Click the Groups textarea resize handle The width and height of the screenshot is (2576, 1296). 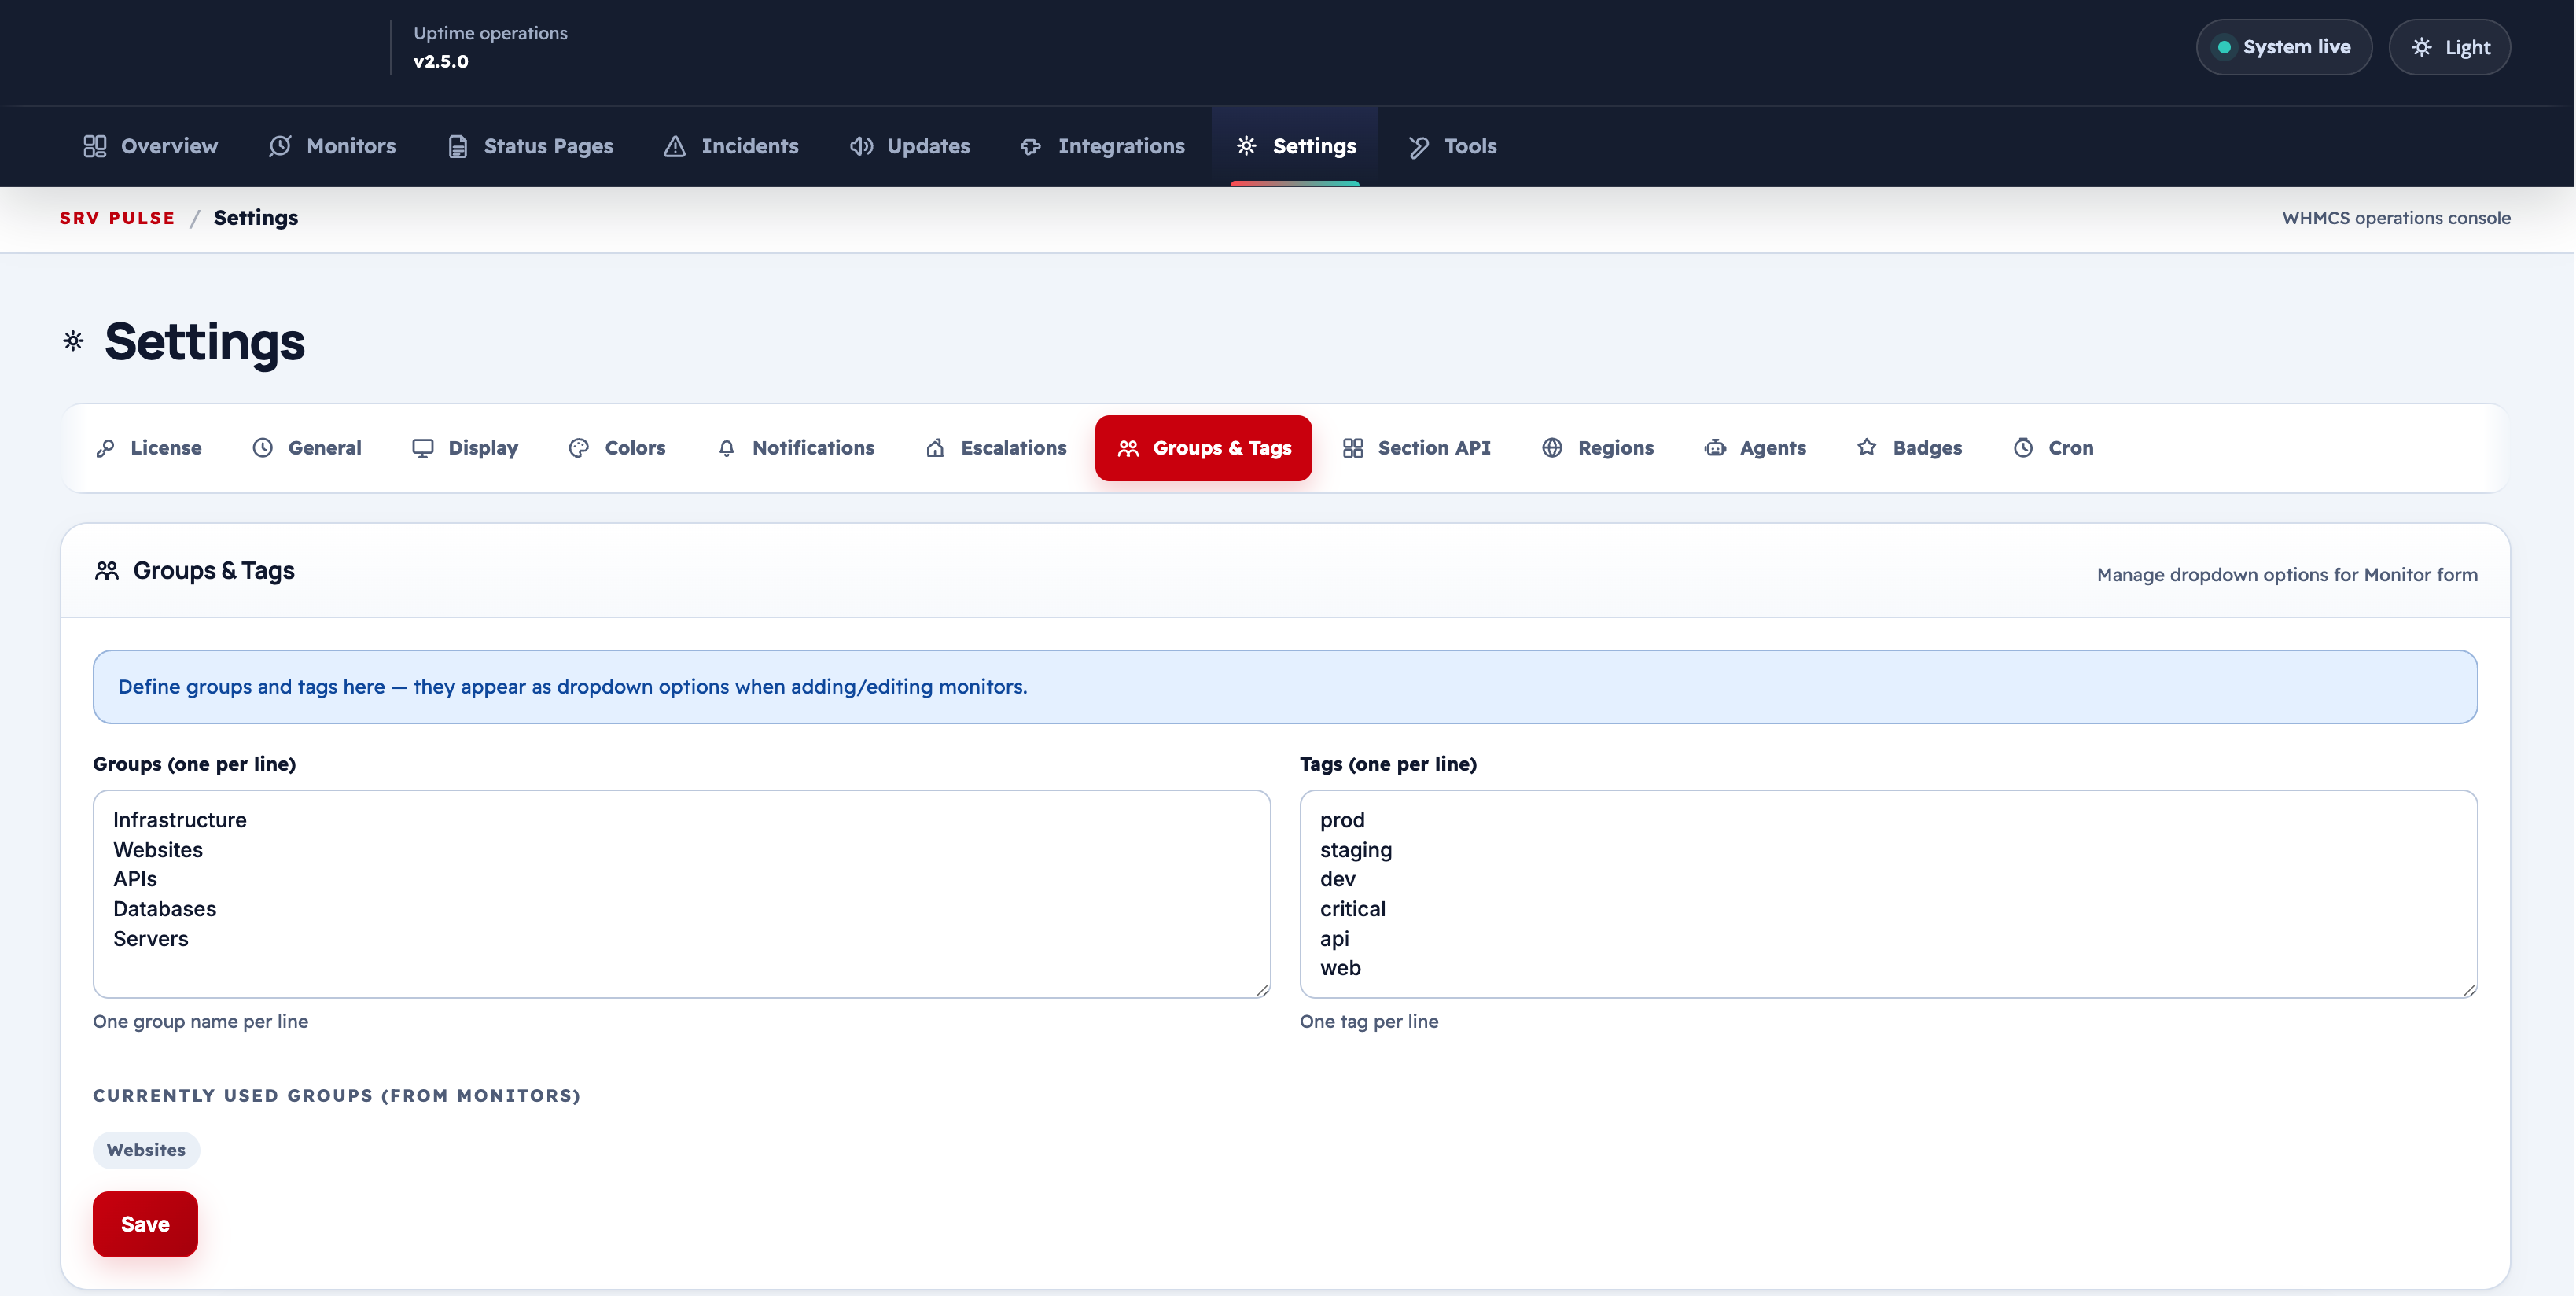tap(1262, 989)
